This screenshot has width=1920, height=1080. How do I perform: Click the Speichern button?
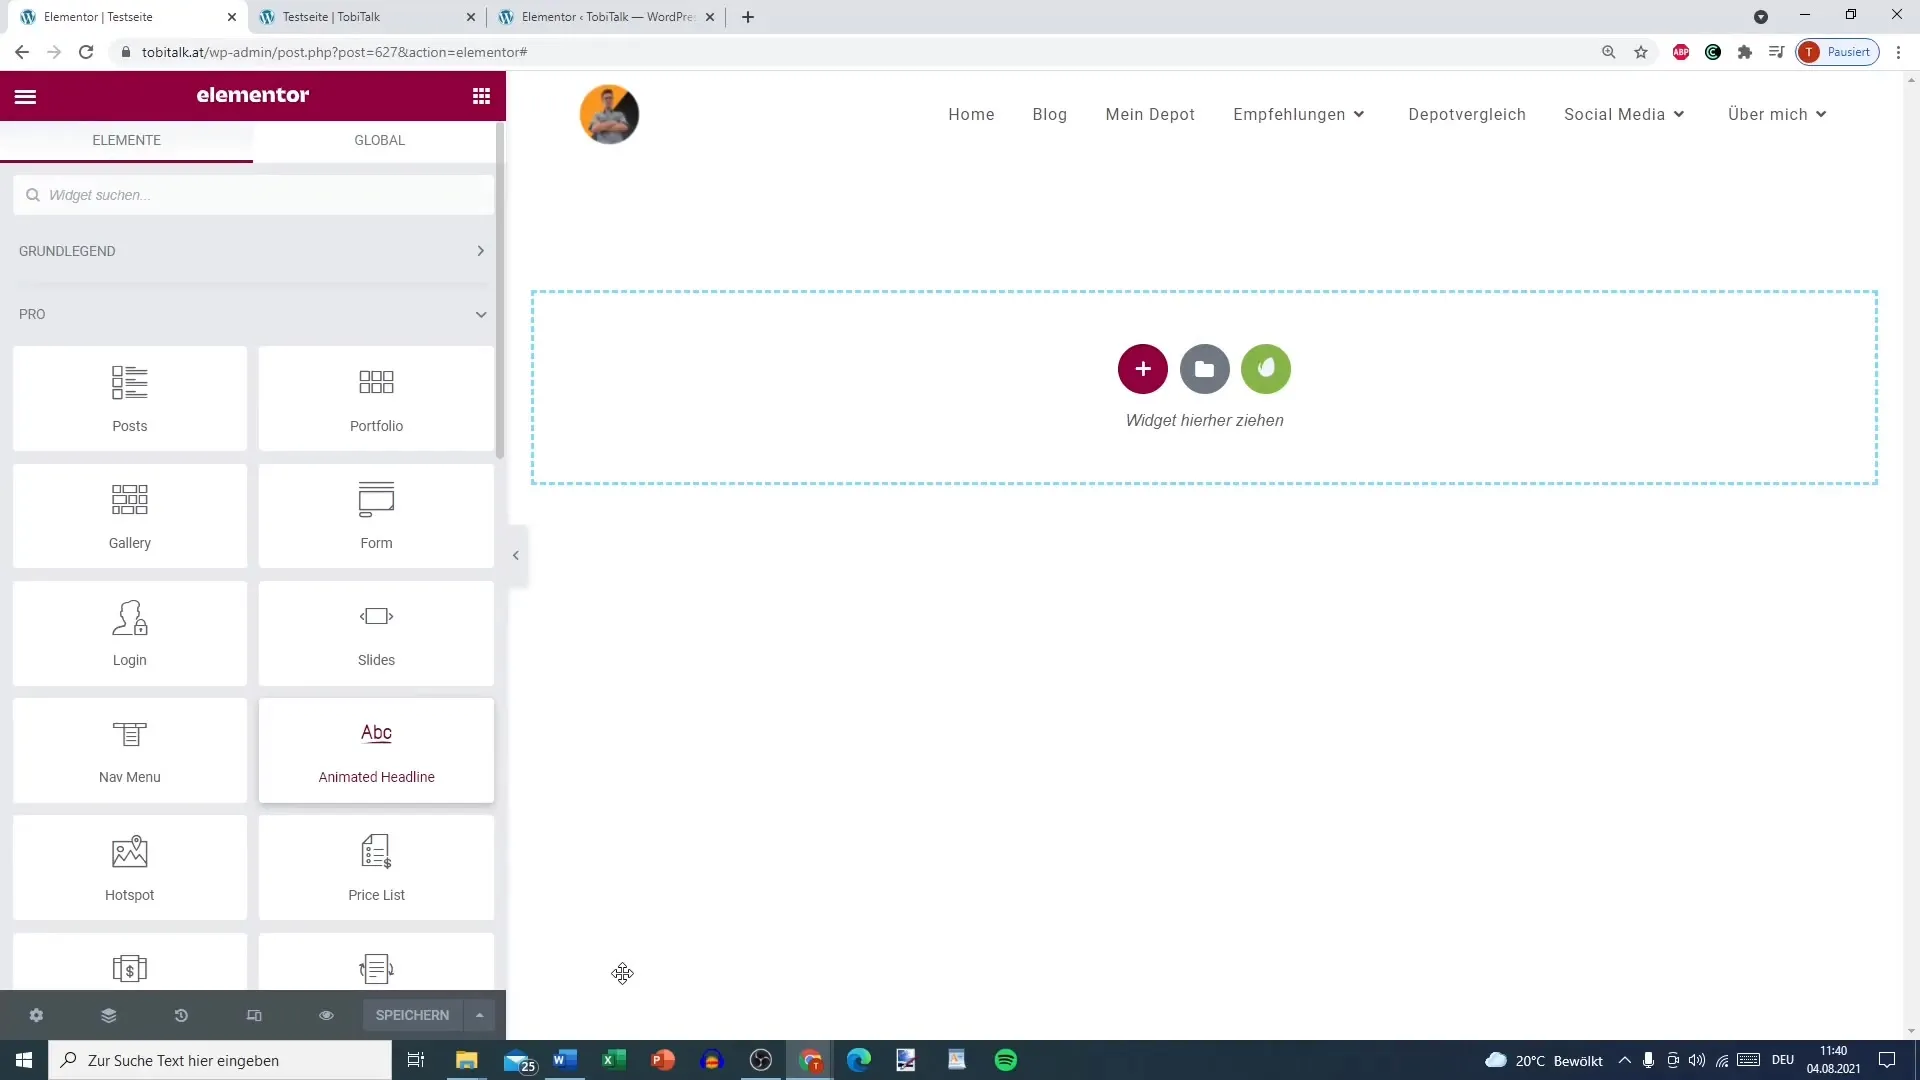(x=412, y=1015)
